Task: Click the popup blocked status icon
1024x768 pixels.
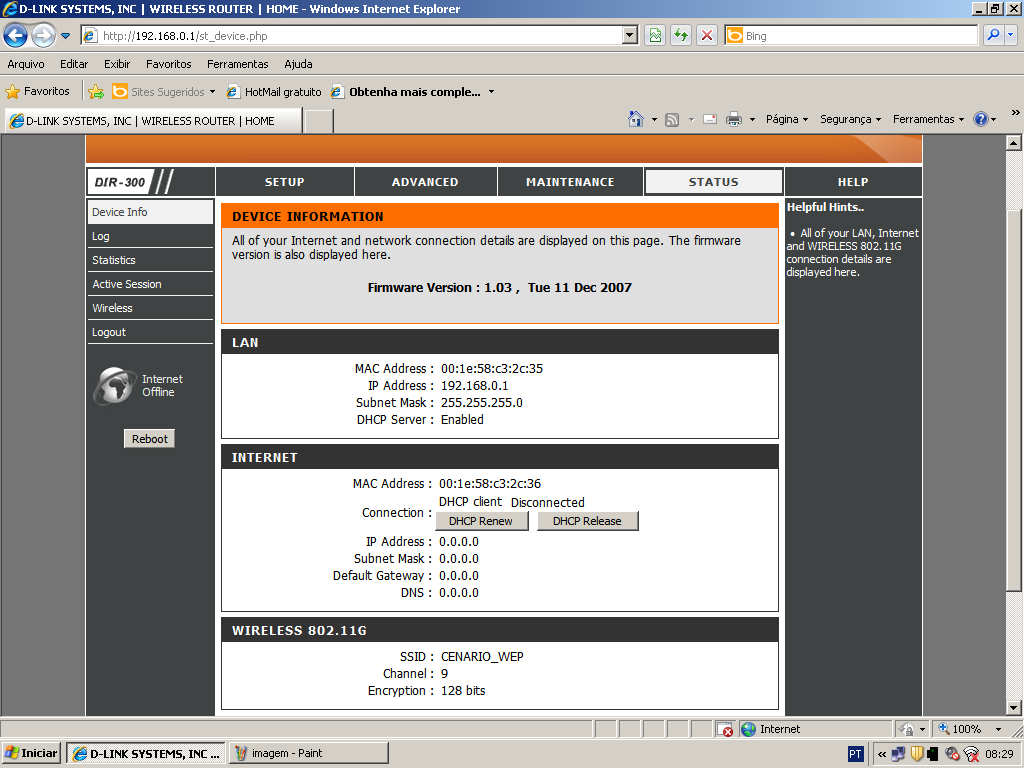Action: pyautogui.click(x=724, y=729)
